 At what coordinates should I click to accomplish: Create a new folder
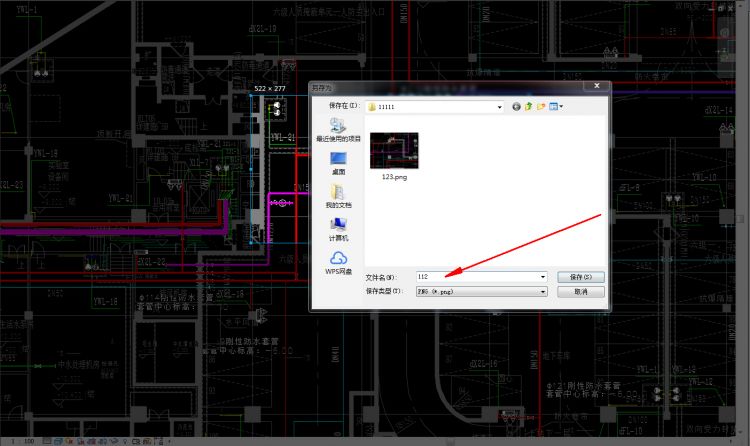click(x=540, y=106)
